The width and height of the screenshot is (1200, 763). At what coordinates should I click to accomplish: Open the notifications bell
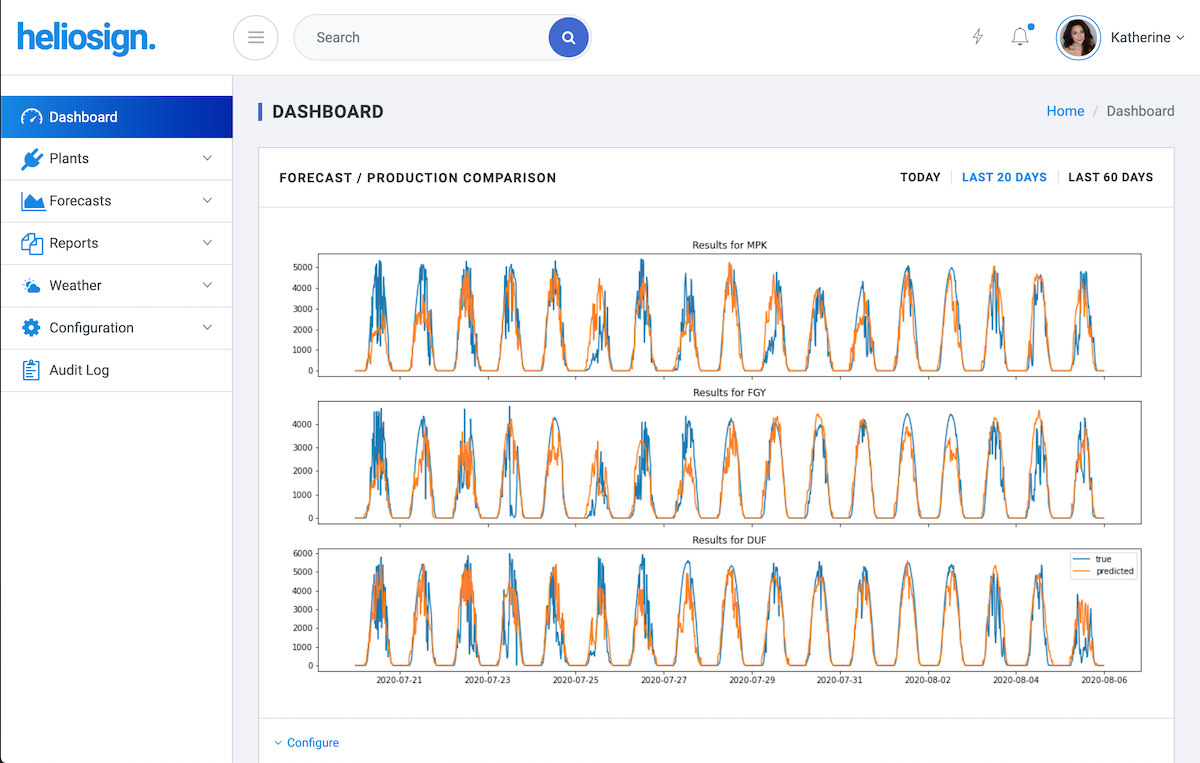(1020, 37)
